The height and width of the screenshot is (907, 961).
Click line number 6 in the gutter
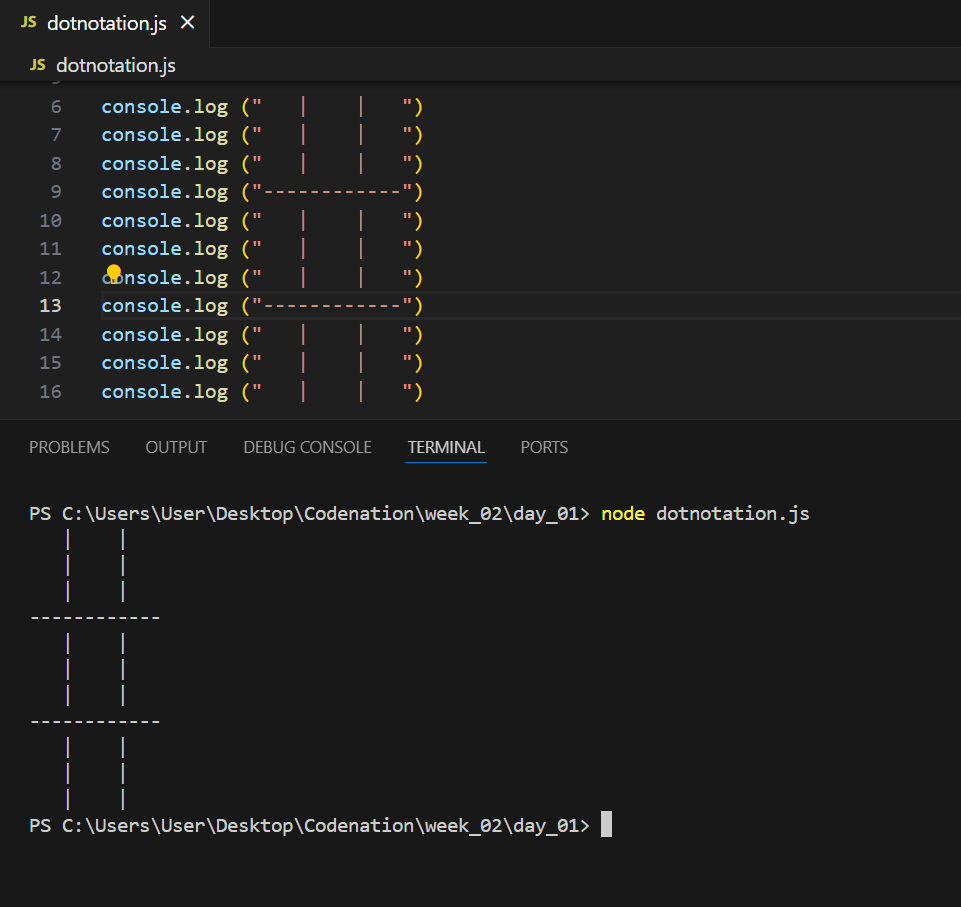pyautogui.click(x=56, y=107)
